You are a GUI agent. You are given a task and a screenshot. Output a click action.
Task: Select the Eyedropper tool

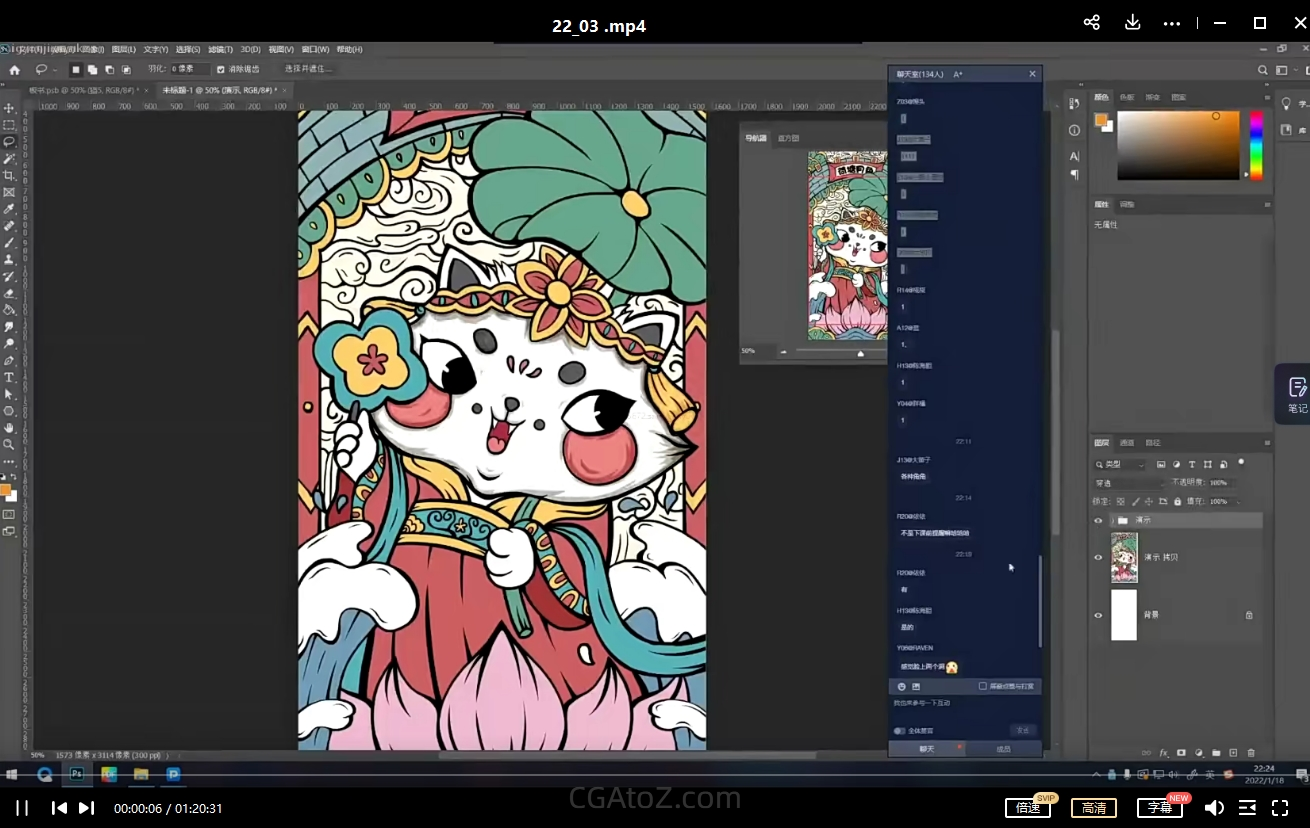9,209
